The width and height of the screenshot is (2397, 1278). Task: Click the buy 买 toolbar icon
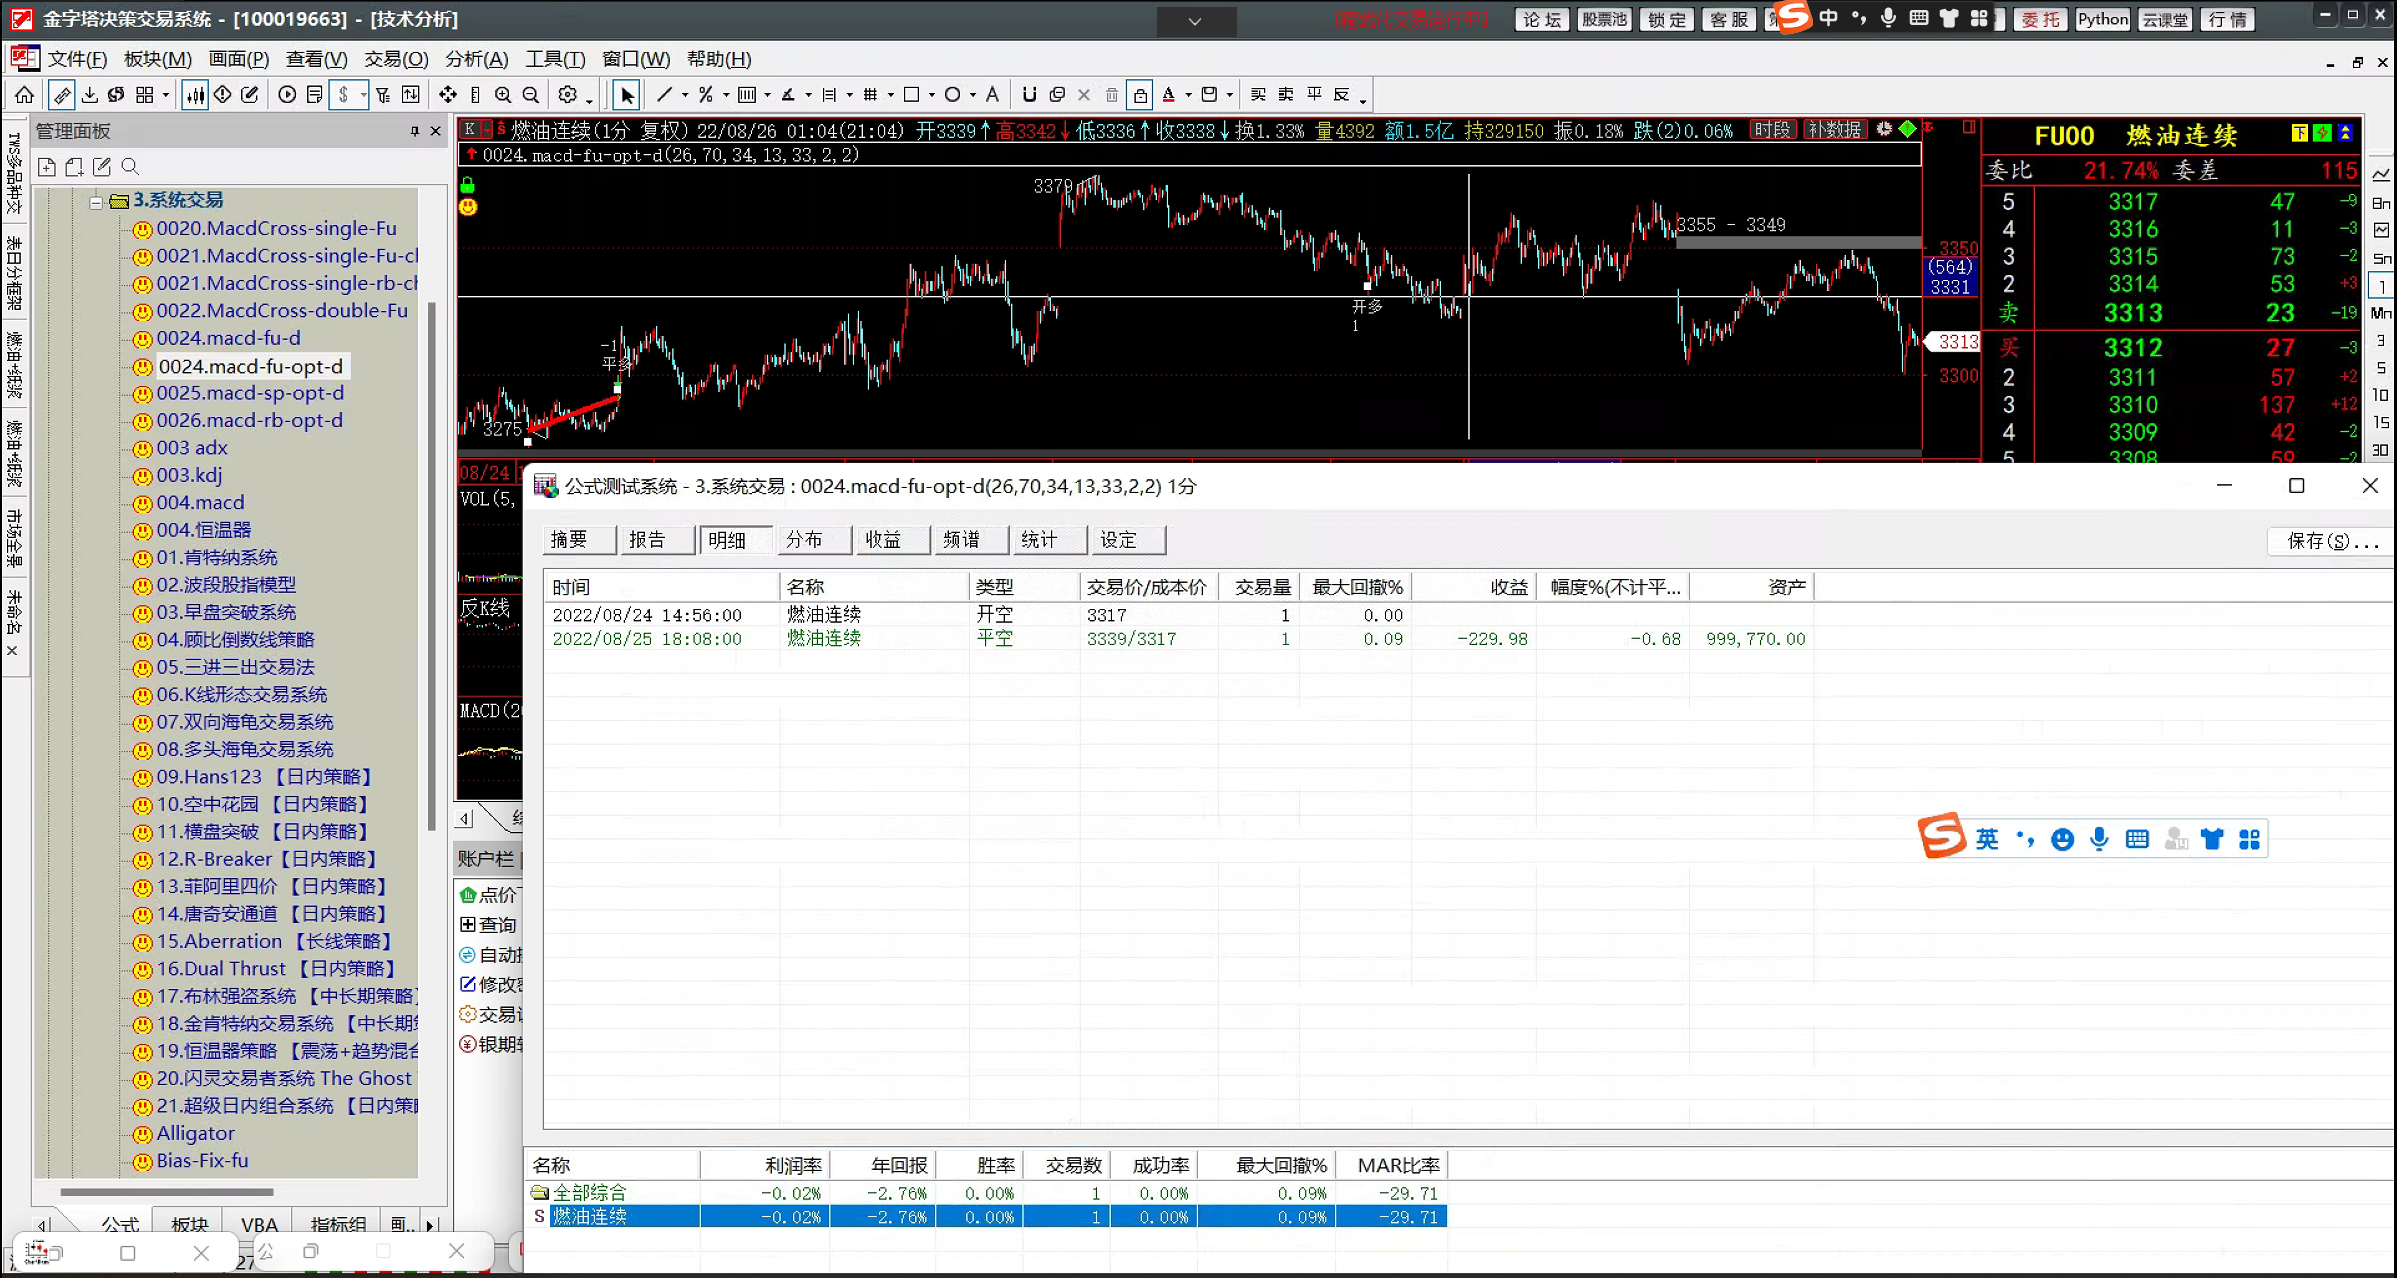1258,94
